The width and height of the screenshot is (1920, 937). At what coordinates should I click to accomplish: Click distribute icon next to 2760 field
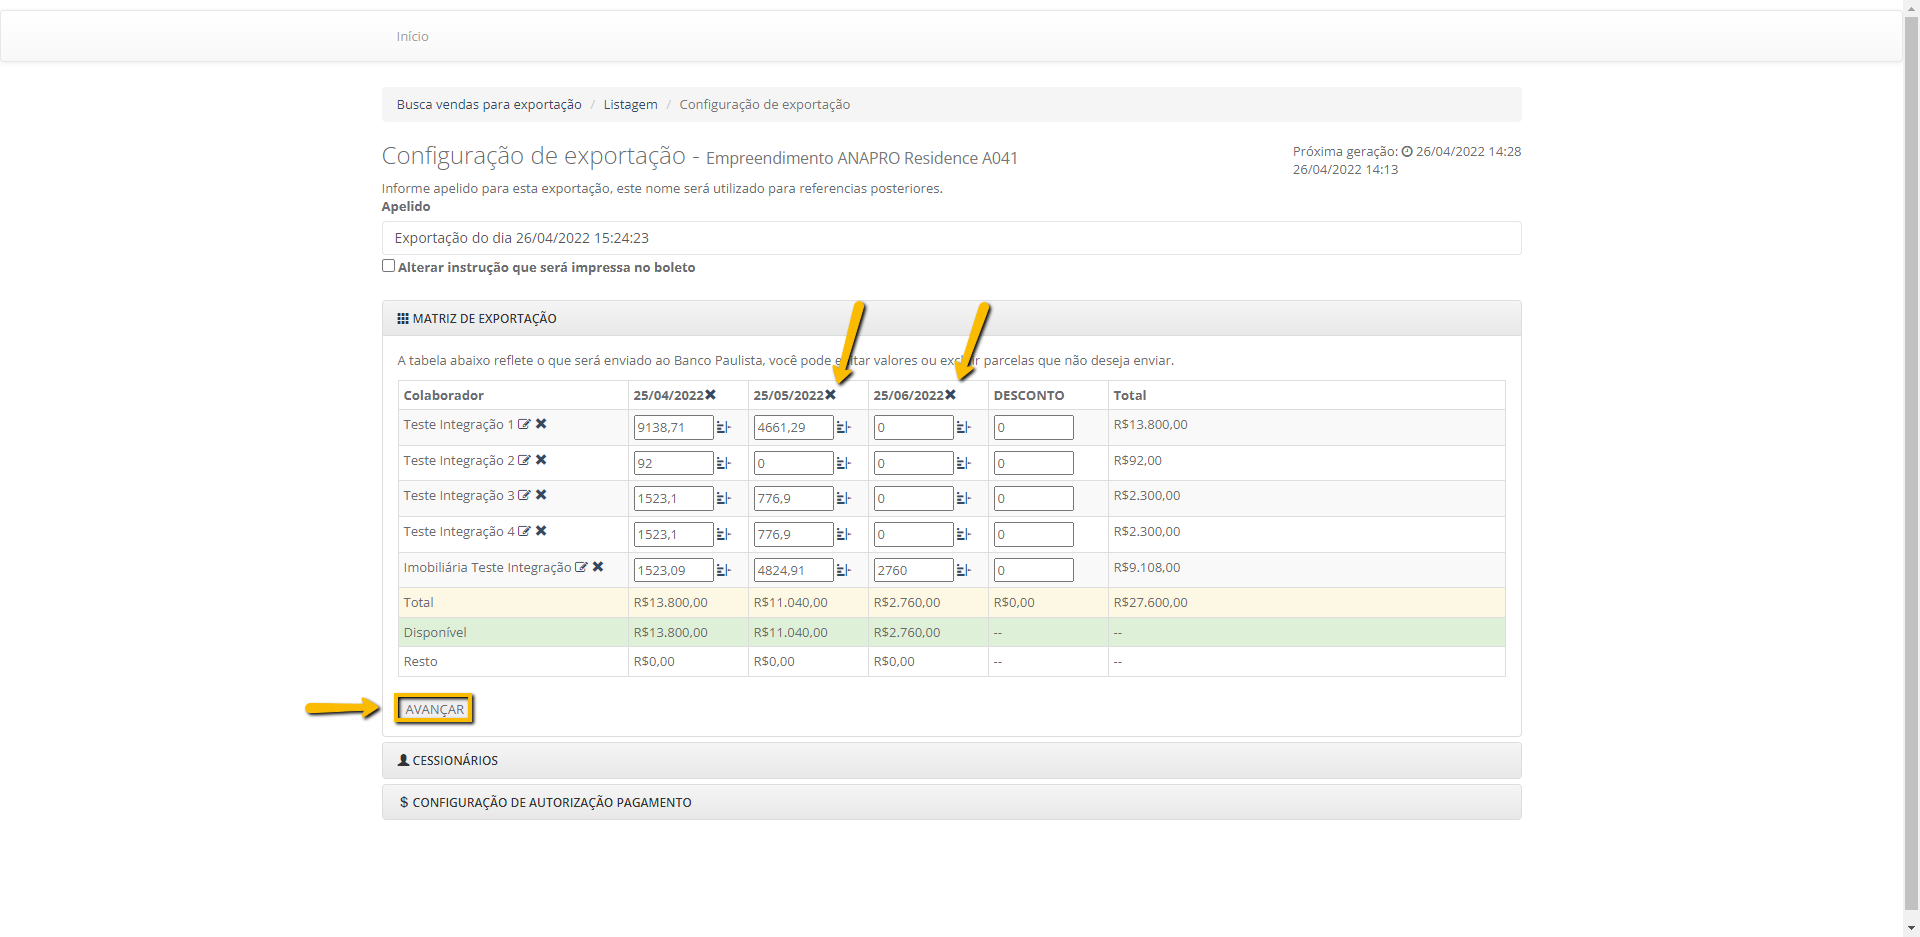pos(963,570)
